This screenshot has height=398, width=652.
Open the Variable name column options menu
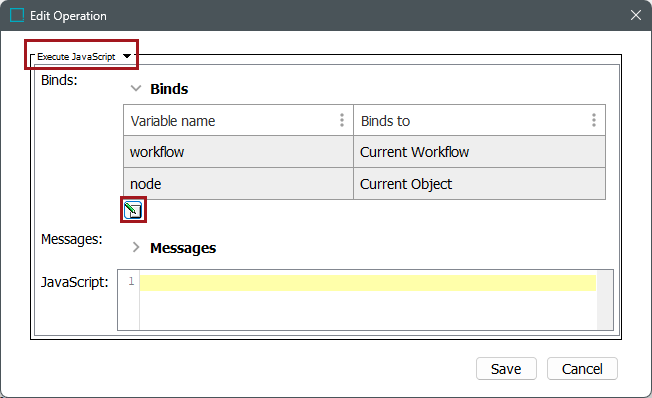[342, 120]
